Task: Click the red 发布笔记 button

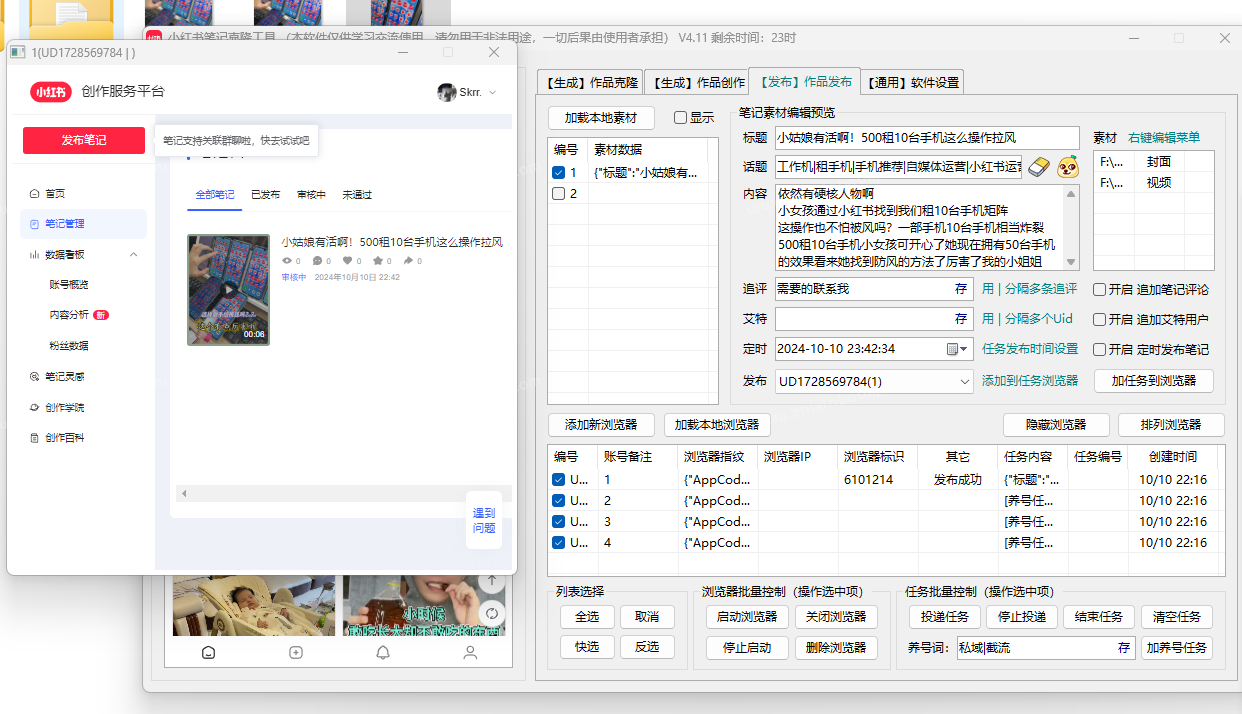Action: (83, 140)
